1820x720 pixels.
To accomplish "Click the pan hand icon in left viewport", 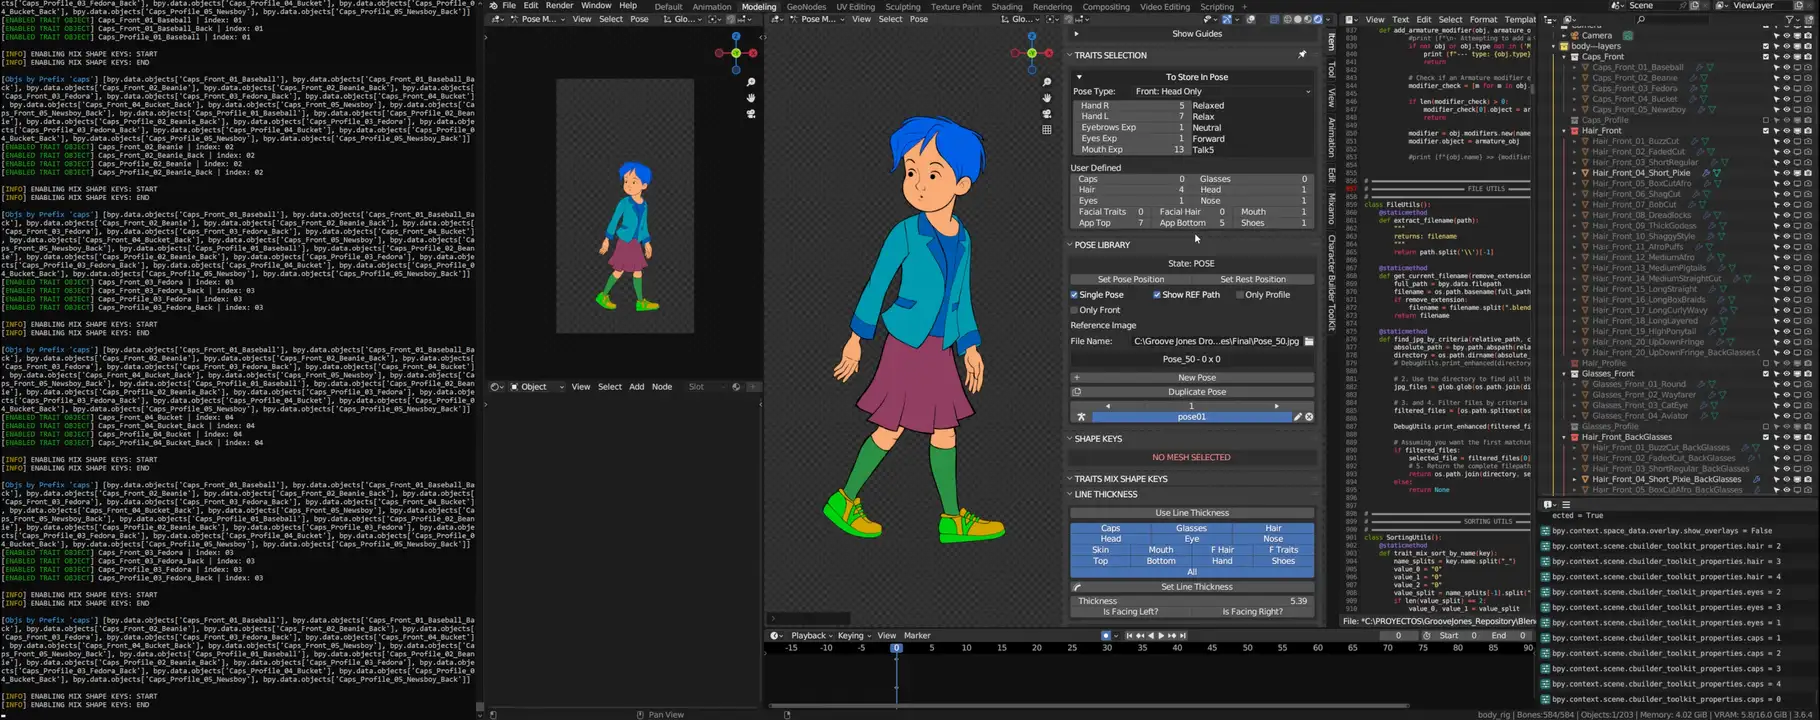I will click(x=751, y=98).
